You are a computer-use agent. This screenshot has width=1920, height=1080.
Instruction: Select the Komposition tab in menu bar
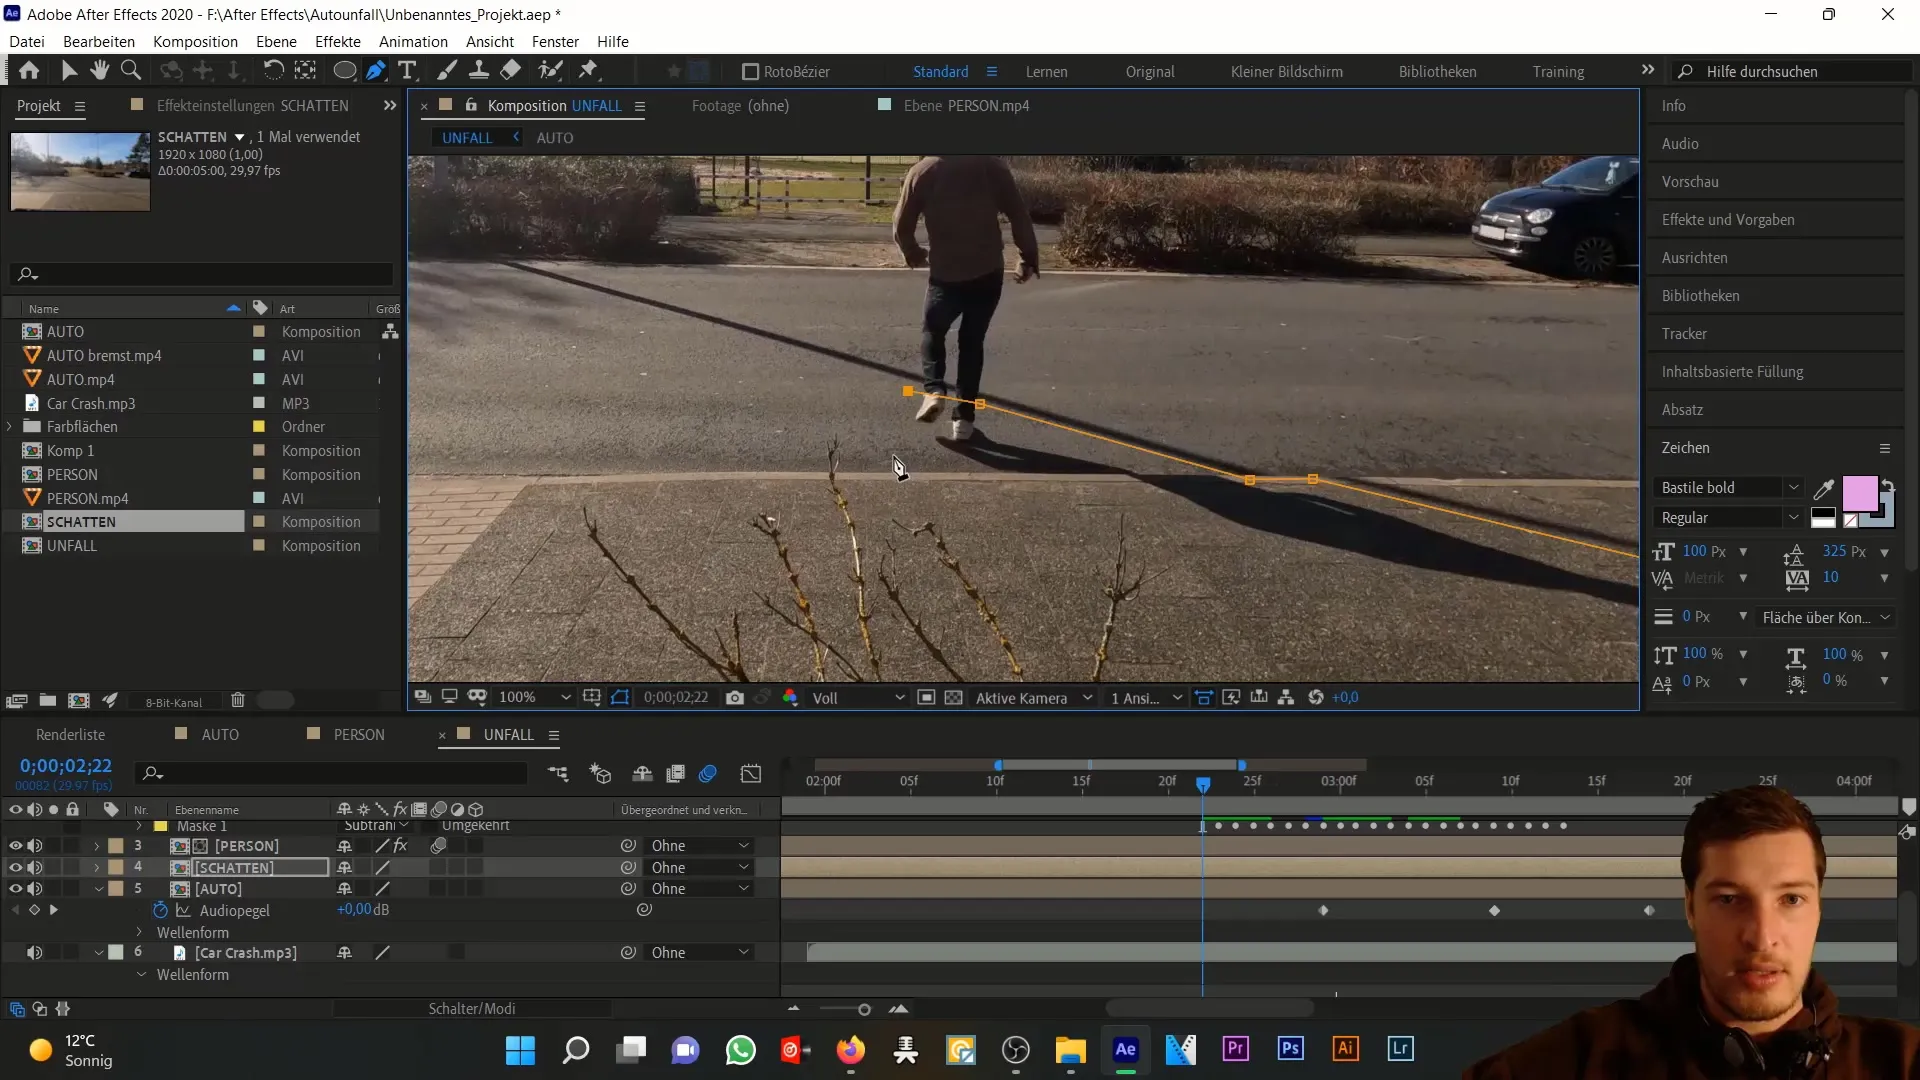[195, 41]
